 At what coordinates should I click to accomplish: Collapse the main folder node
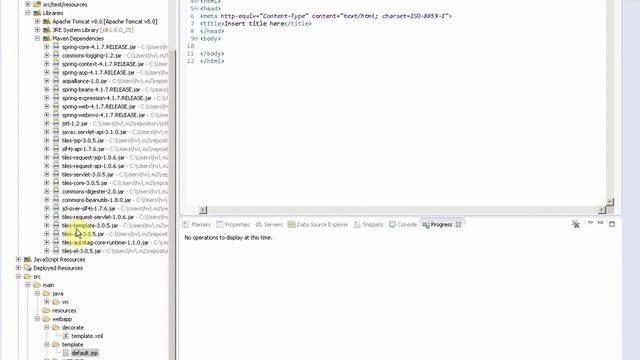[28, 285]
